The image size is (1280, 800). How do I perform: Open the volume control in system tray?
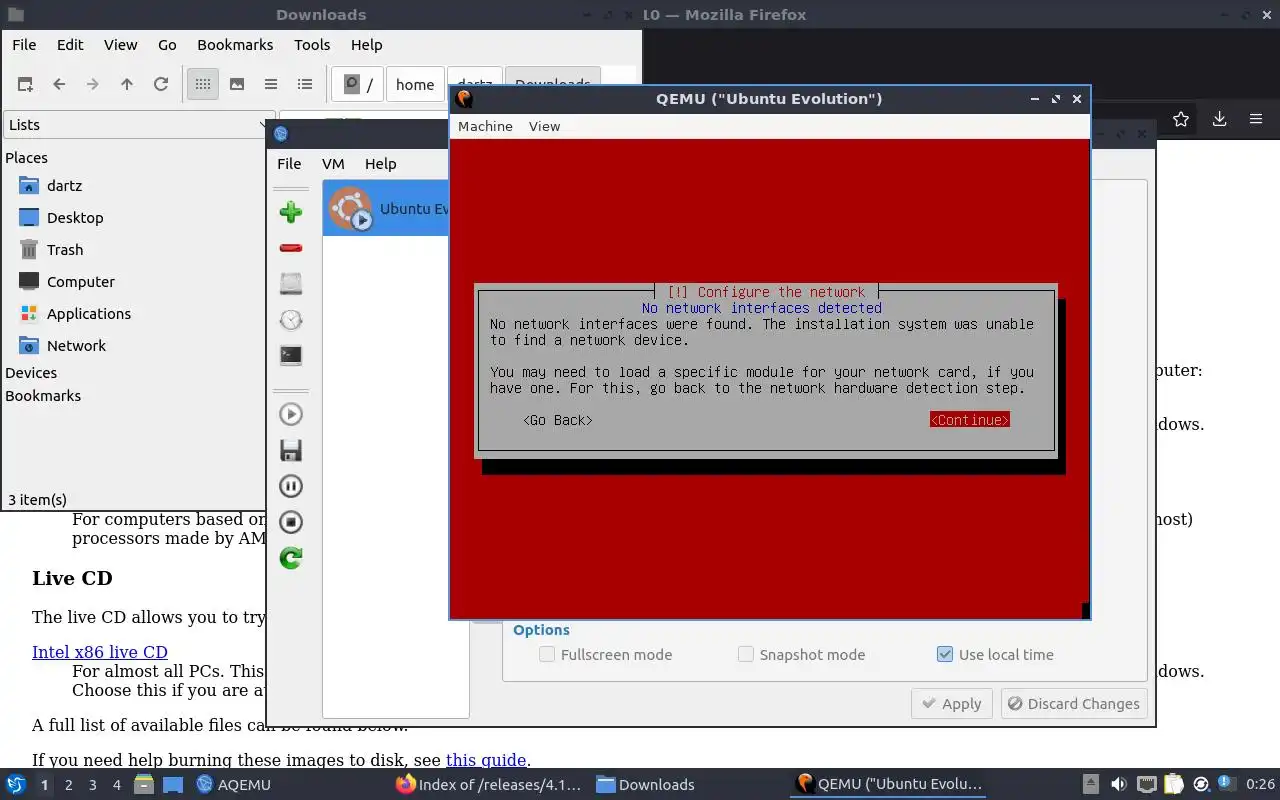(1119, 785)
